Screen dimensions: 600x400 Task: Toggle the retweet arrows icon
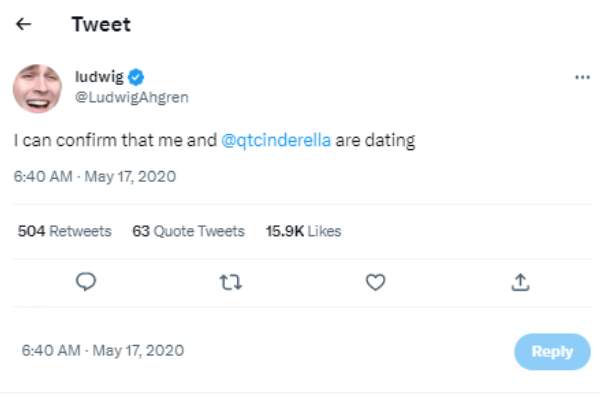[231, 283]
